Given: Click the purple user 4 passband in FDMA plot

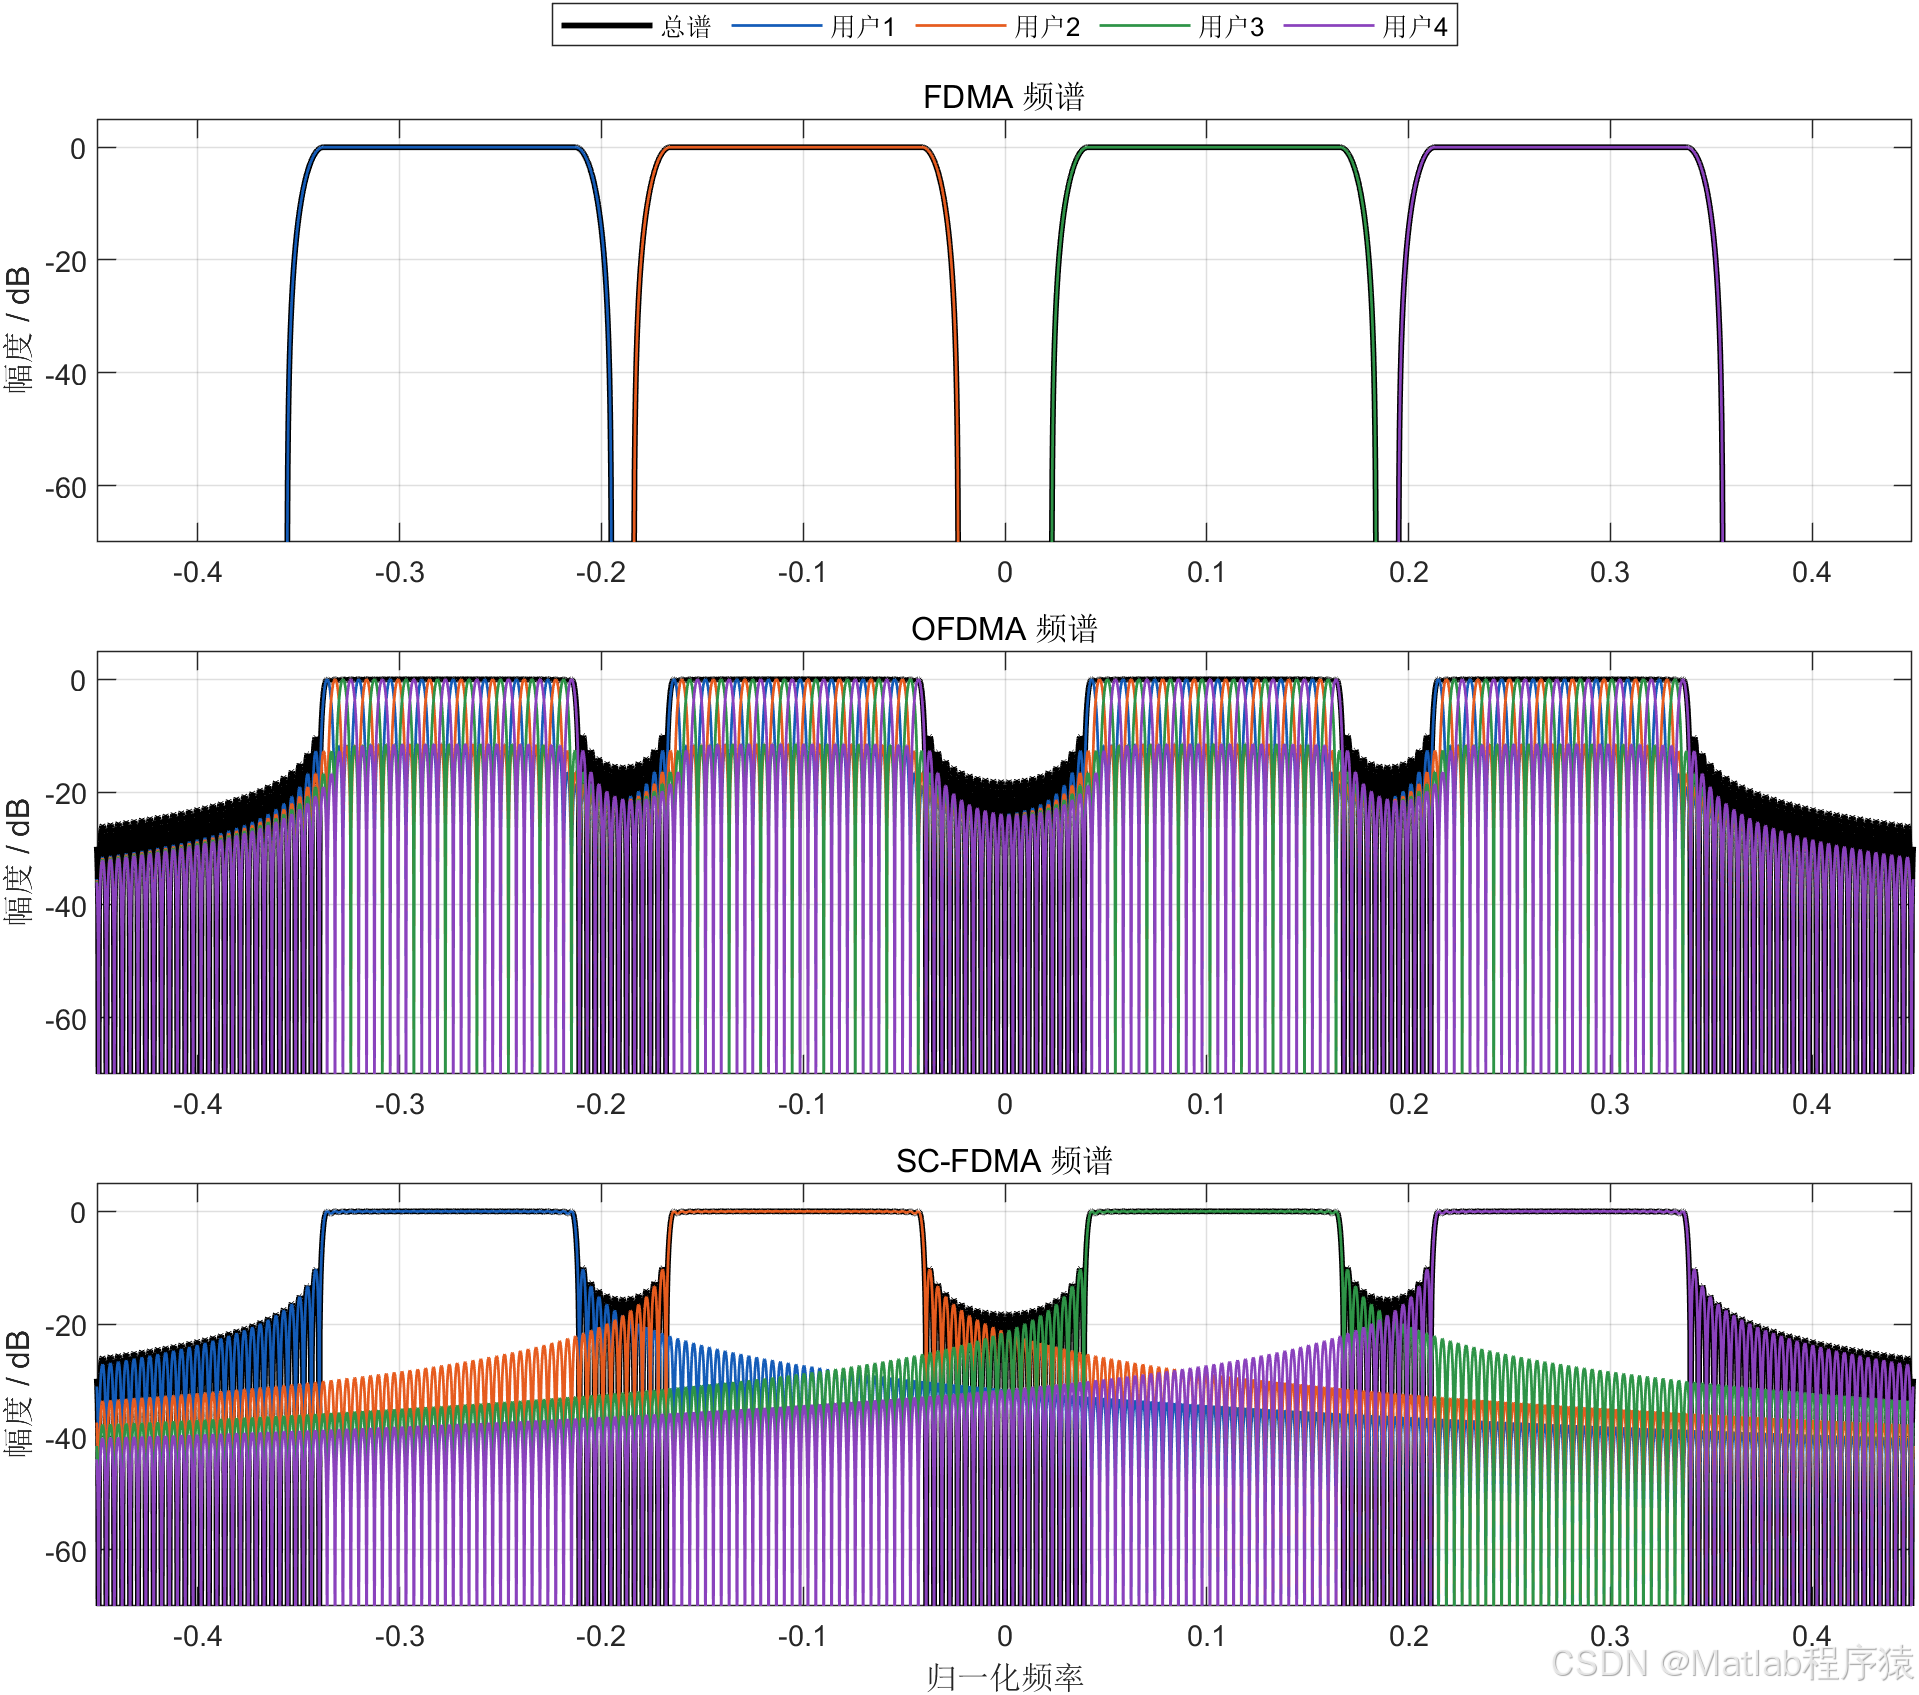Looking at the screenshot, I should 1560,147.
